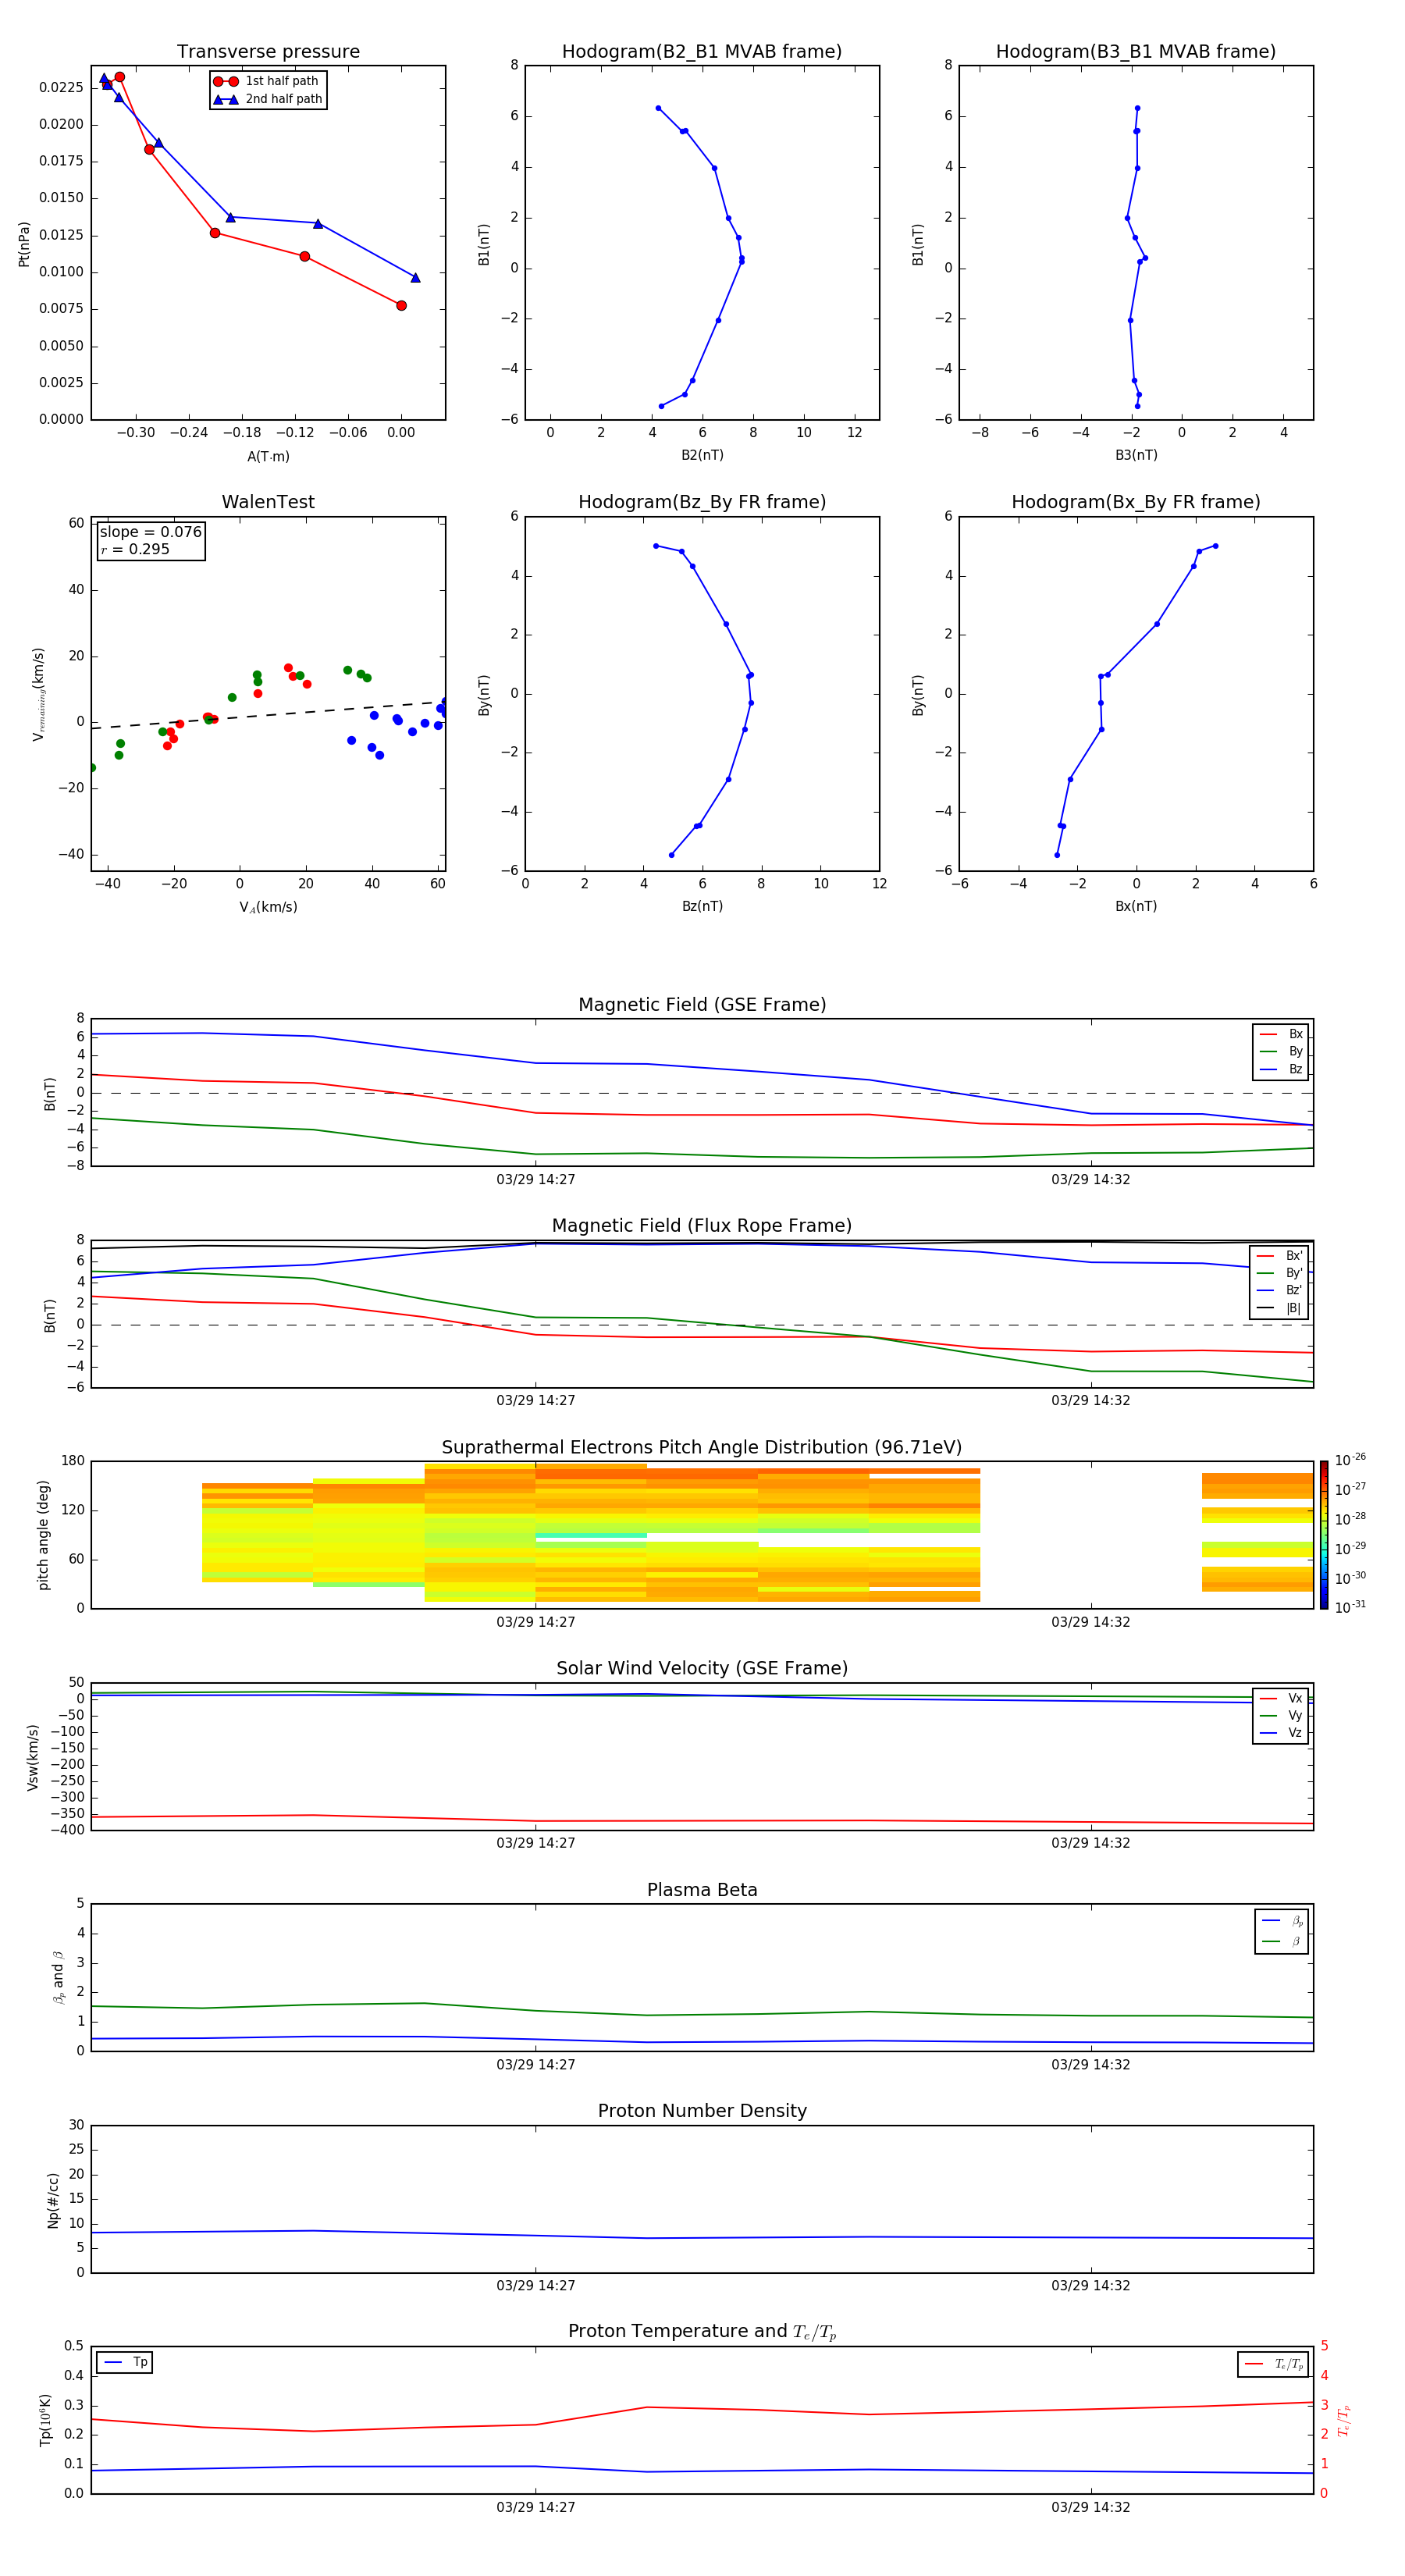The height and width of the screenshot is (2576, 1405).
Task: Click the 0.0225 tick on transverse pressure axis
Action: click(61, 88)
